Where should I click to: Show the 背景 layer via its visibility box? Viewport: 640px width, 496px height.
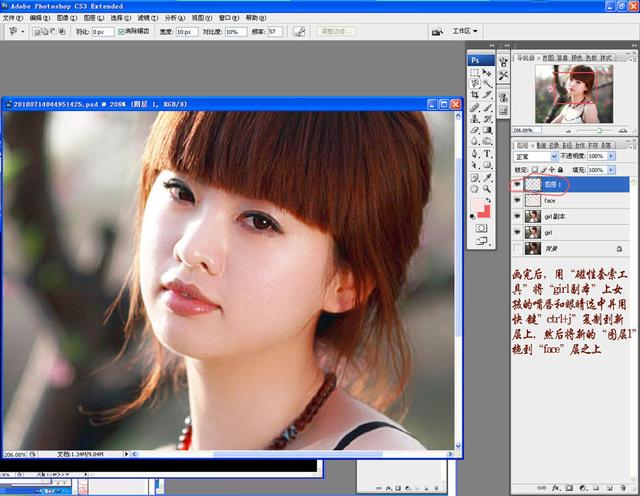point(517,249)
